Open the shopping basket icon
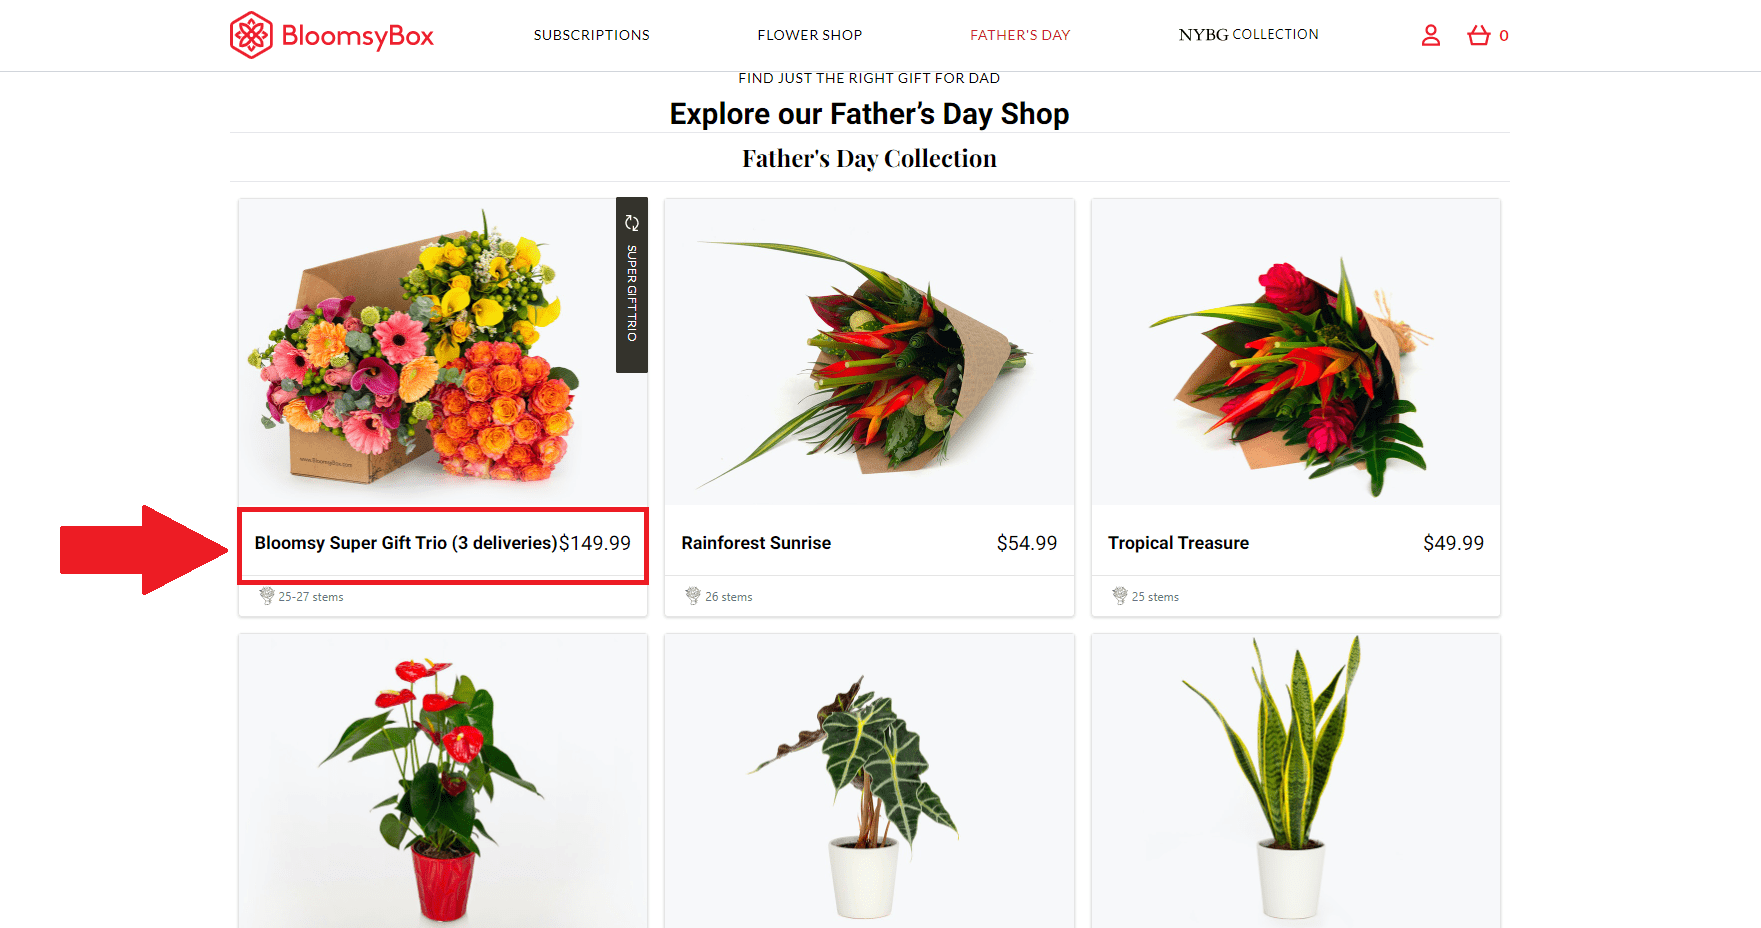The image size is (1761, 928). coord(1479,36)
